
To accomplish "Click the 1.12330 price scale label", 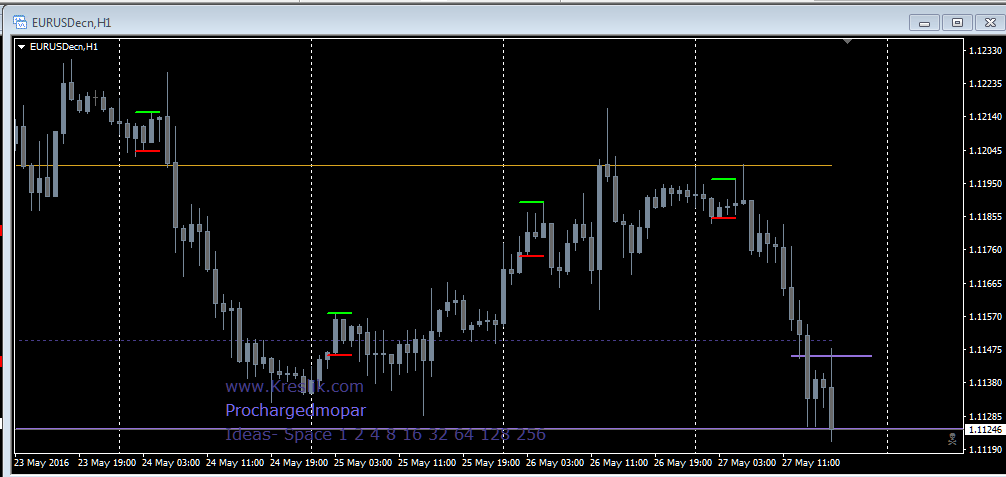I will click(x=987, y=50).
